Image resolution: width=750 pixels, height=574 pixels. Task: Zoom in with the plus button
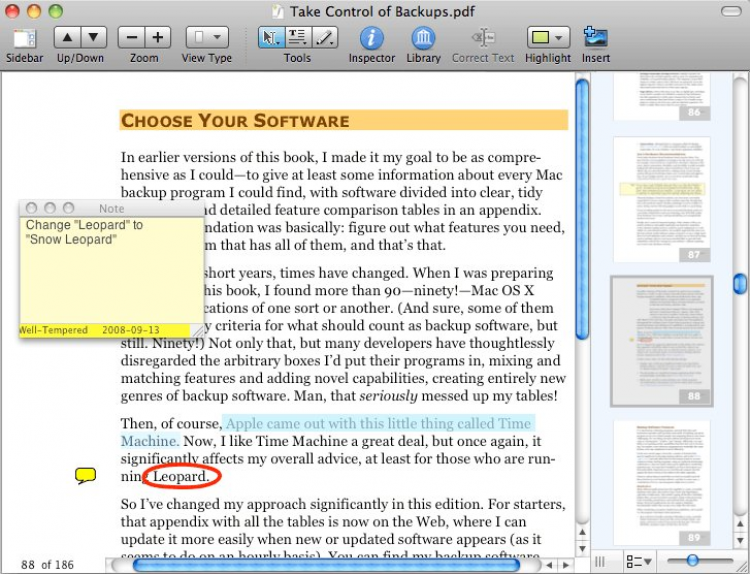[x=158, y=37]
